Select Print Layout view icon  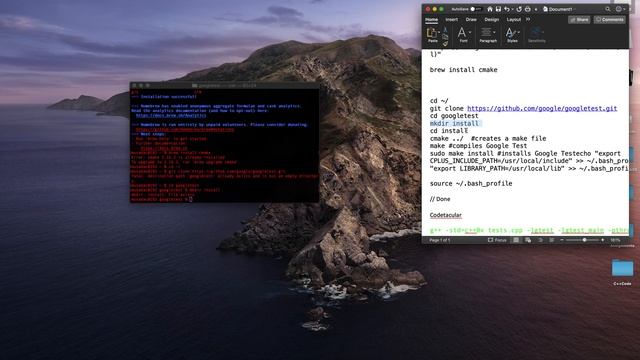pos(516,240)
